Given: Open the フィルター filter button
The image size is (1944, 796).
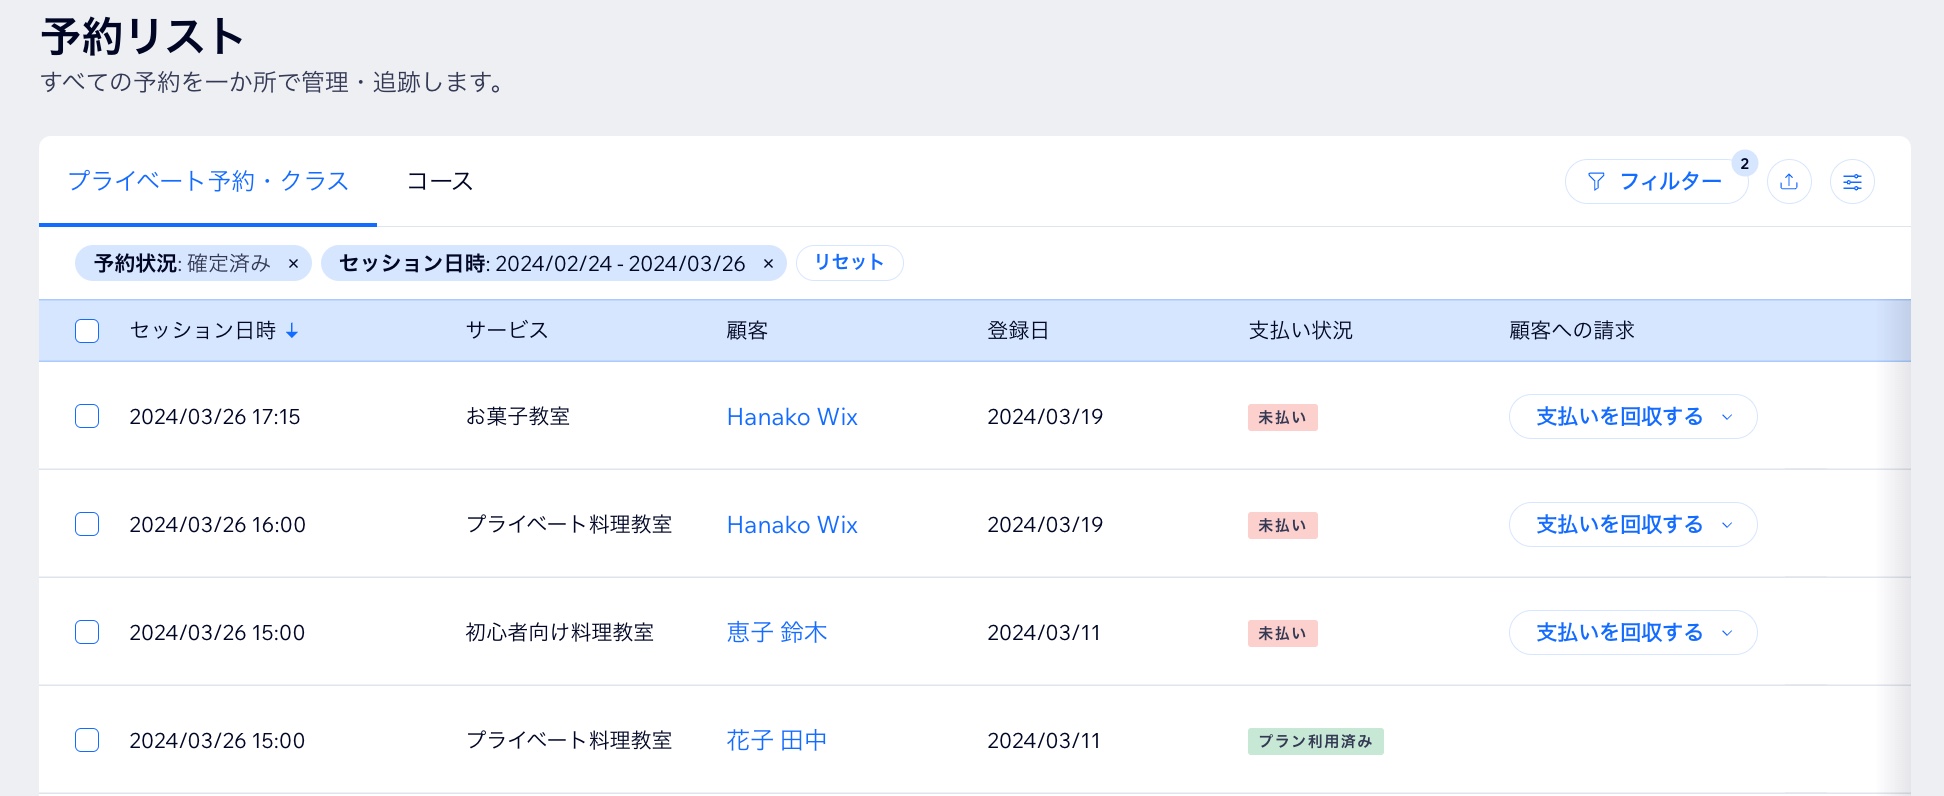Looking at the screenshot, I should (1655, 182).
